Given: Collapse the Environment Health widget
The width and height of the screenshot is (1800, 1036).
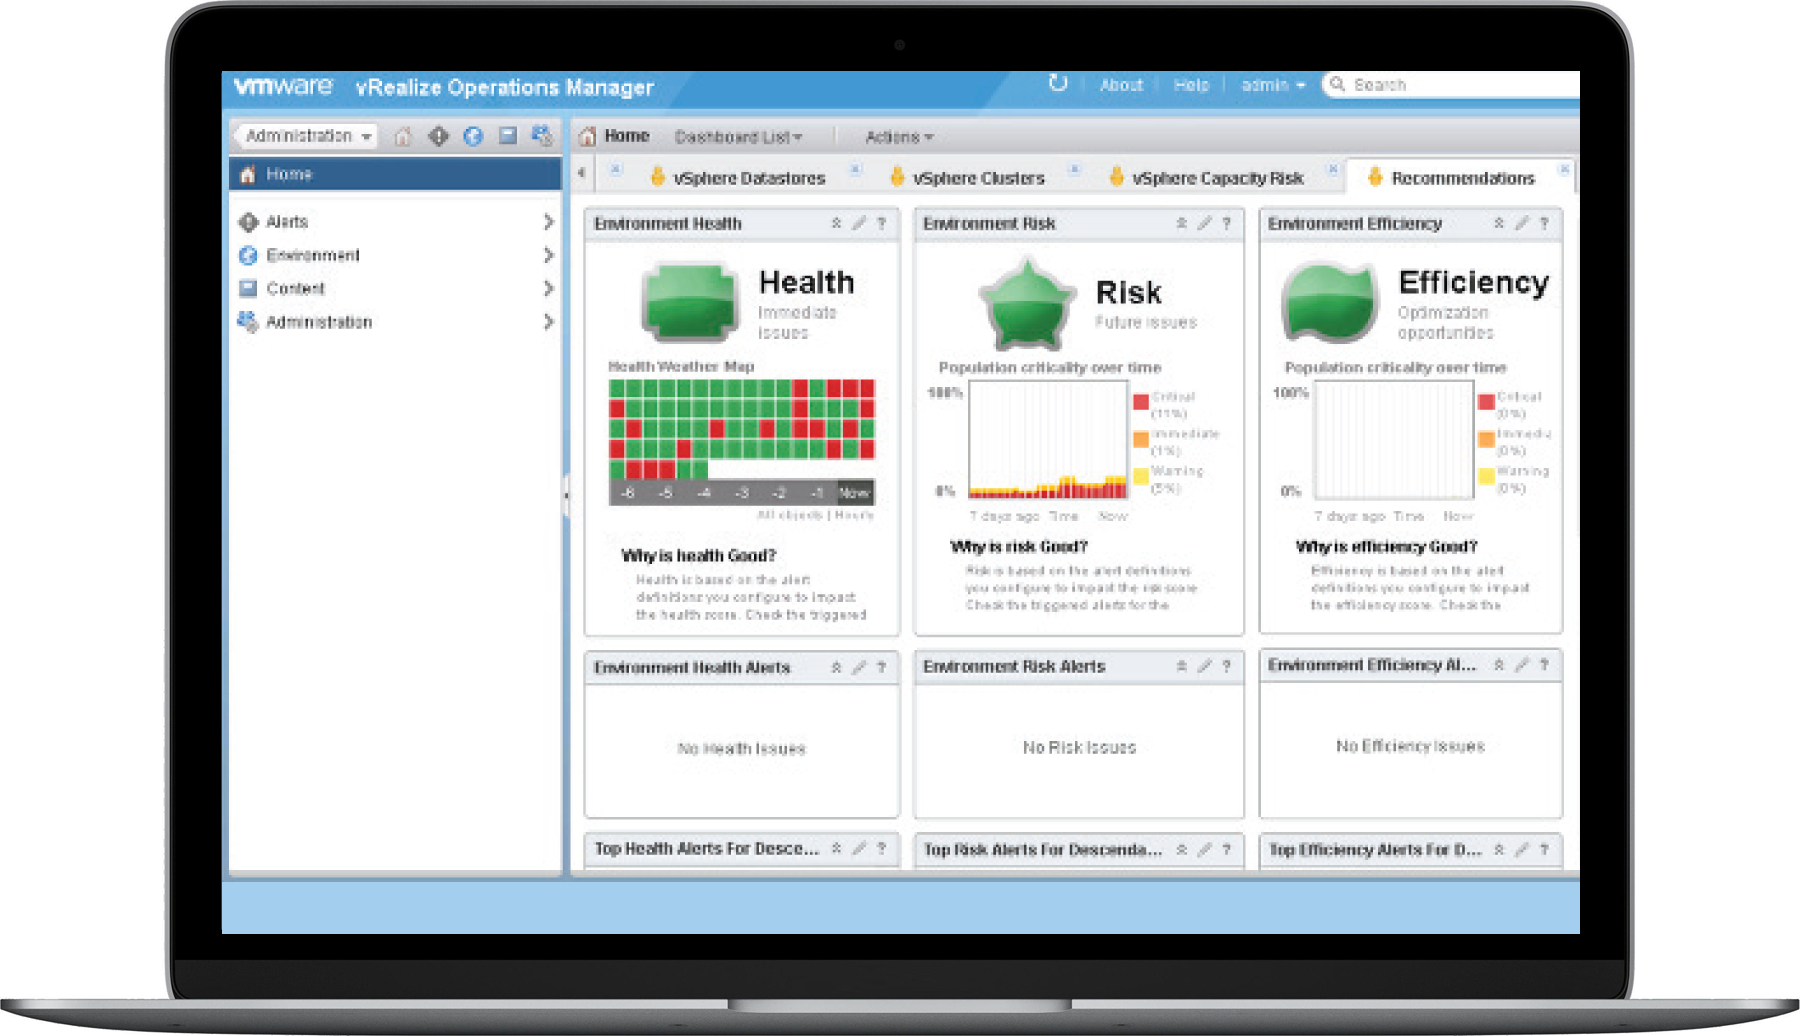Looking at the screenshot, I should (836, 223).
